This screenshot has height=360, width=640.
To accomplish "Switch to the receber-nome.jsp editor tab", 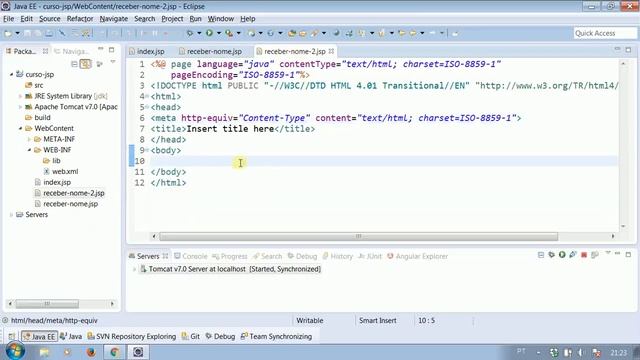I will [x=211, y=51].
